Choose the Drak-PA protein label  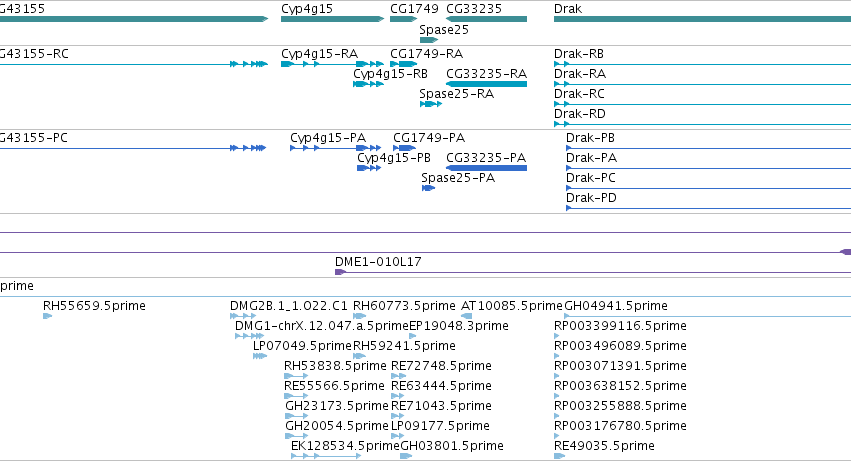tap(591, 158)
